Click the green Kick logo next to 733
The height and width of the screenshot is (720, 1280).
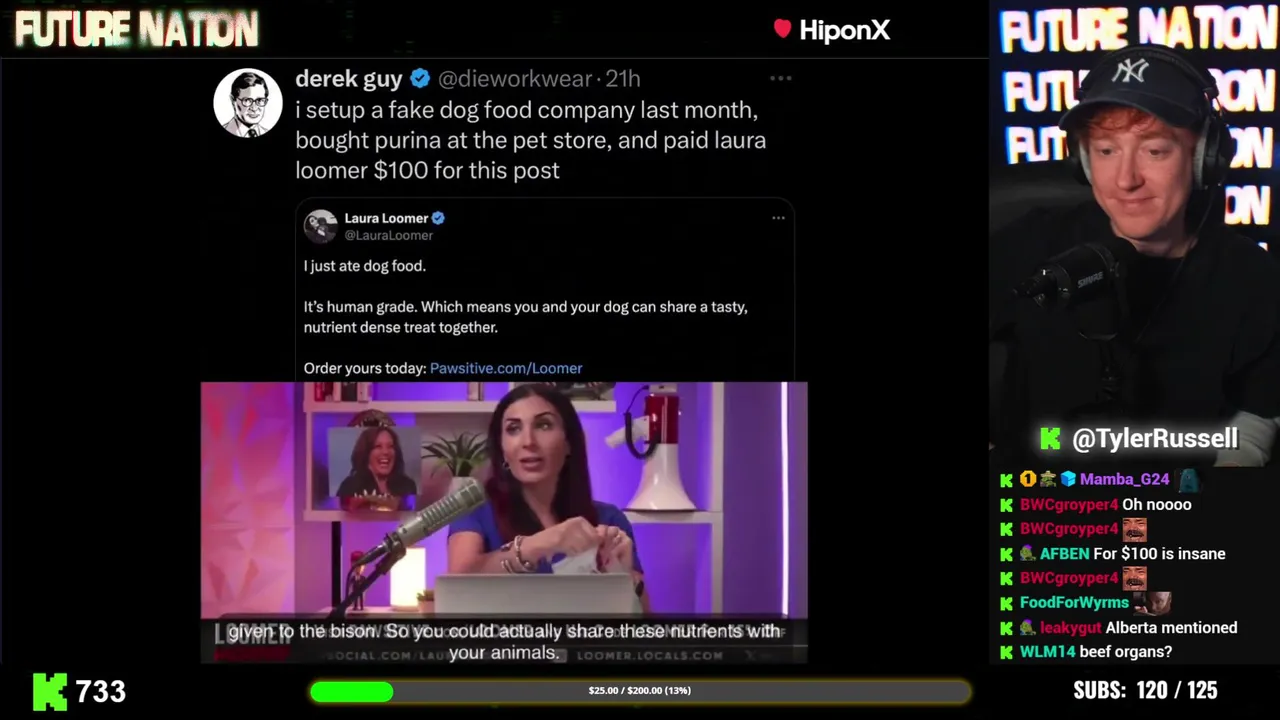(50, 691)
